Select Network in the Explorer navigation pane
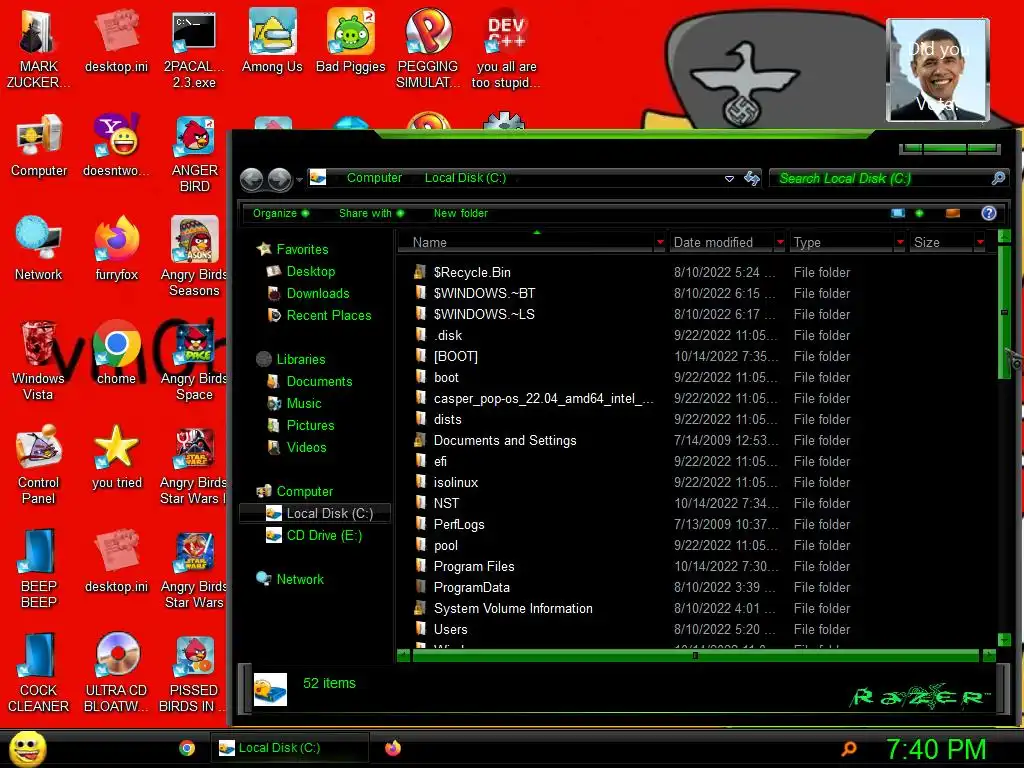 tap(300, 579)
